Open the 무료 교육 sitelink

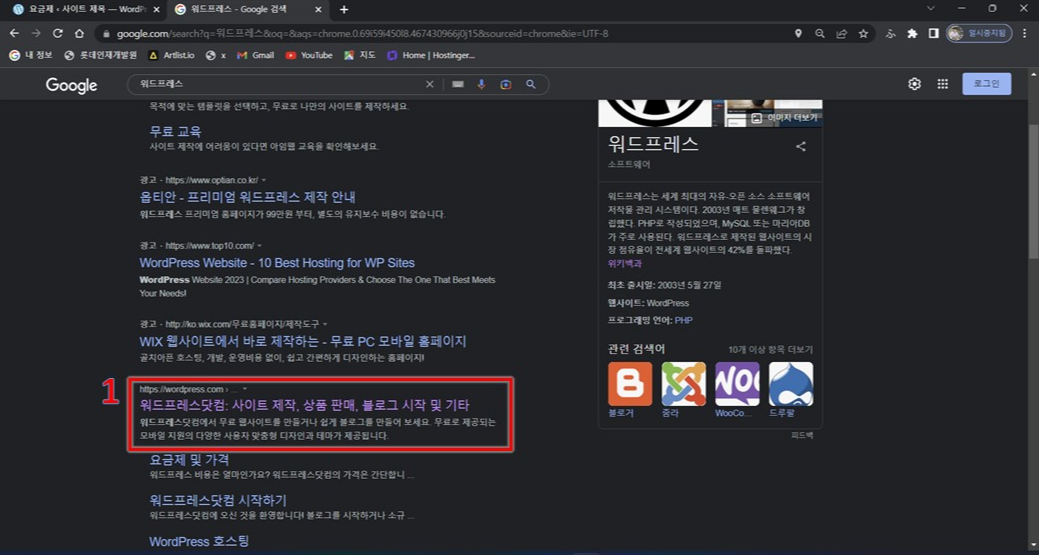click(175, 131)
